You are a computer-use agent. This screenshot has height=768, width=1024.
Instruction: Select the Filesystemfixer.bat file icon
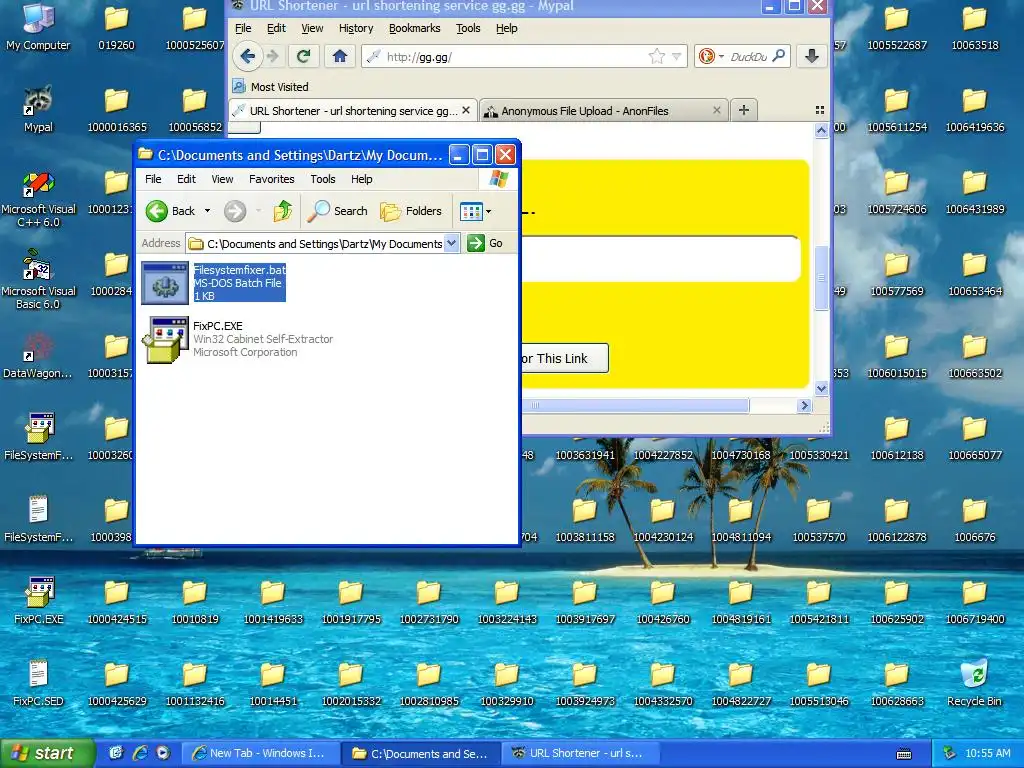(165, 283)
